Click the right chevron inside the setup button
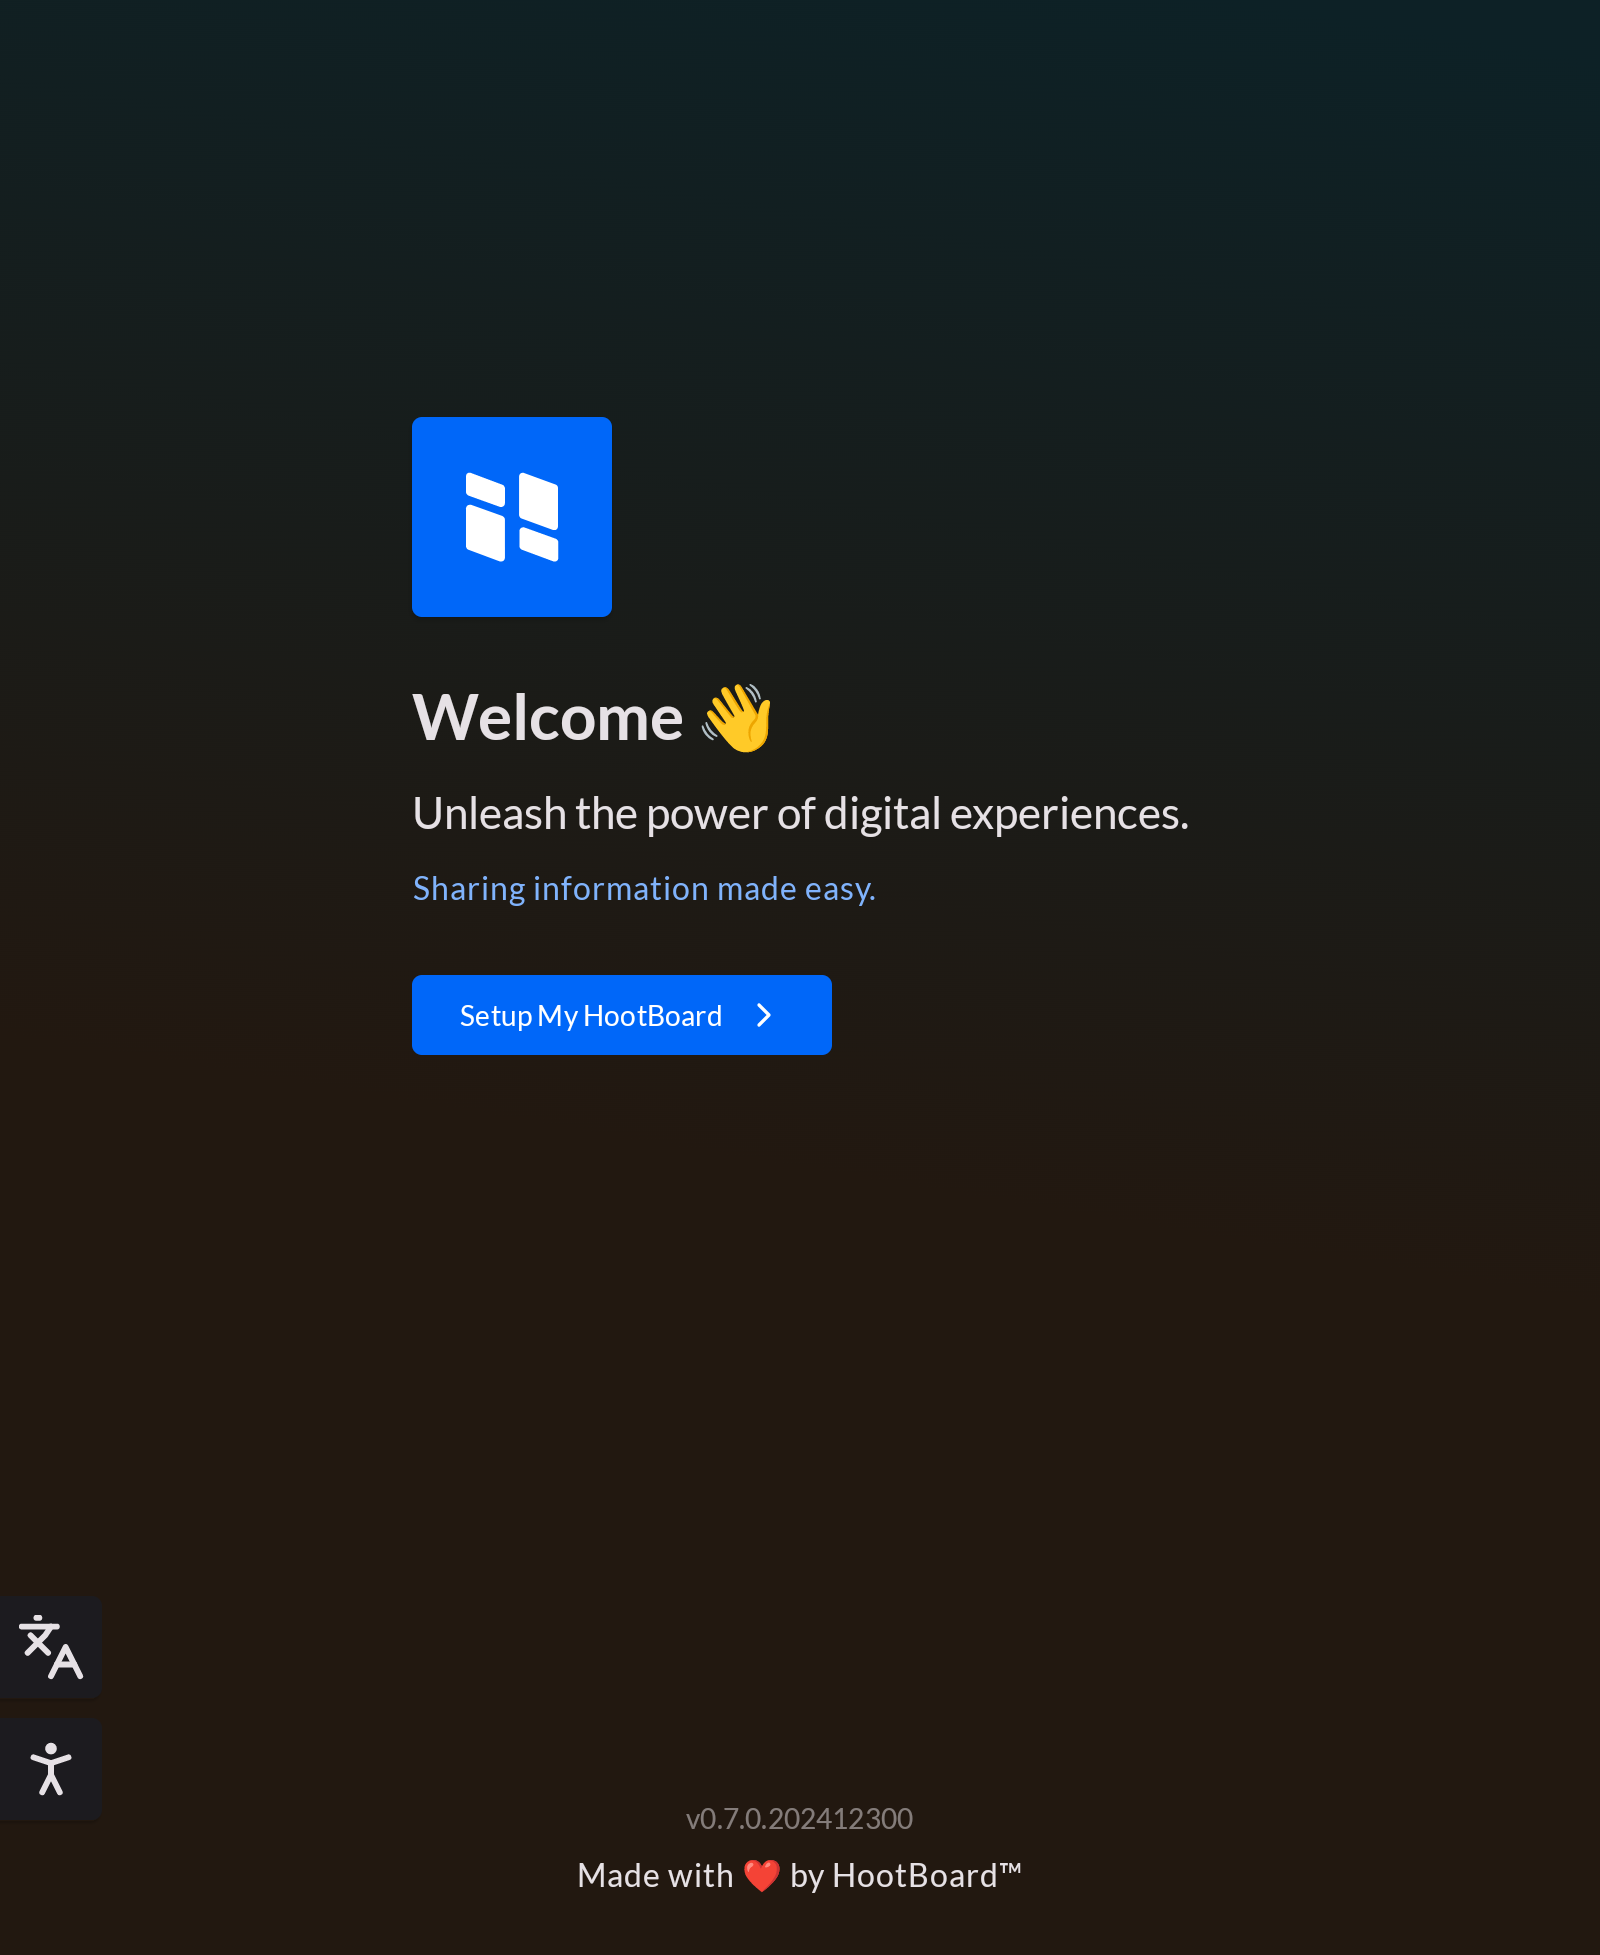 pyautogui.click(x=764, y=1014)
